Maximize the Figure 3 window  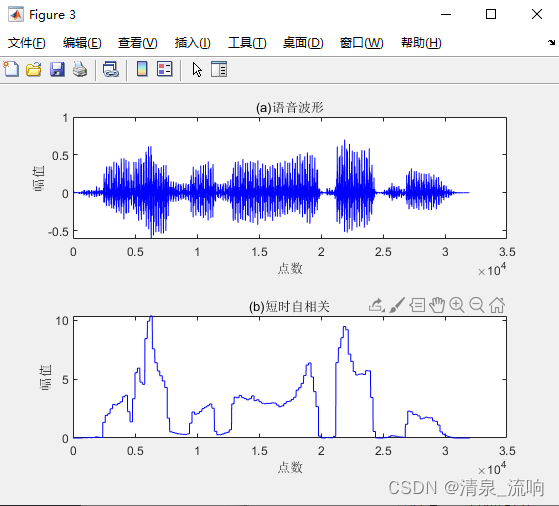pyautogui.click(x=491, y=14)
